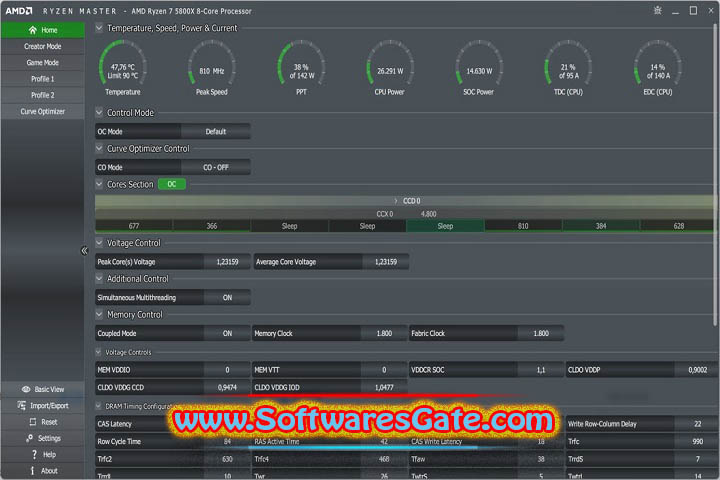The width and height of the screenshot is (720, 480).
Task: Click the Fabric Clock value 1.800
Action: tap(541, 333)
